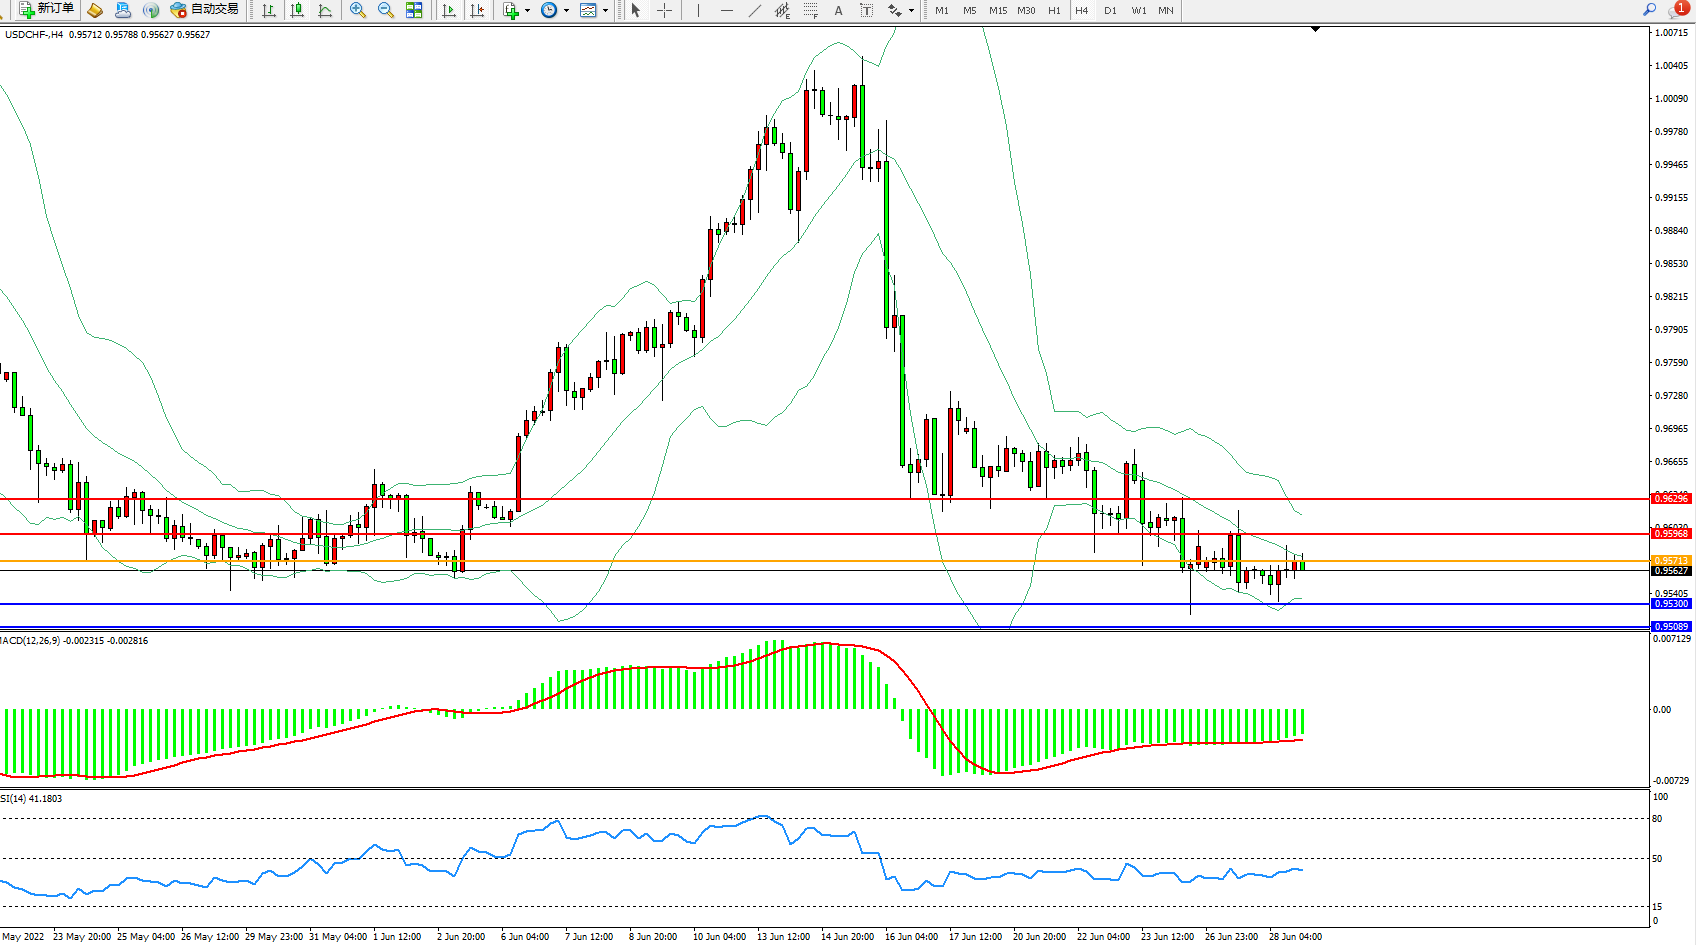Viewport: 1696px width, 945px height.
Task: Click the New Order (新订单) button
Action: tap(46, 10)
